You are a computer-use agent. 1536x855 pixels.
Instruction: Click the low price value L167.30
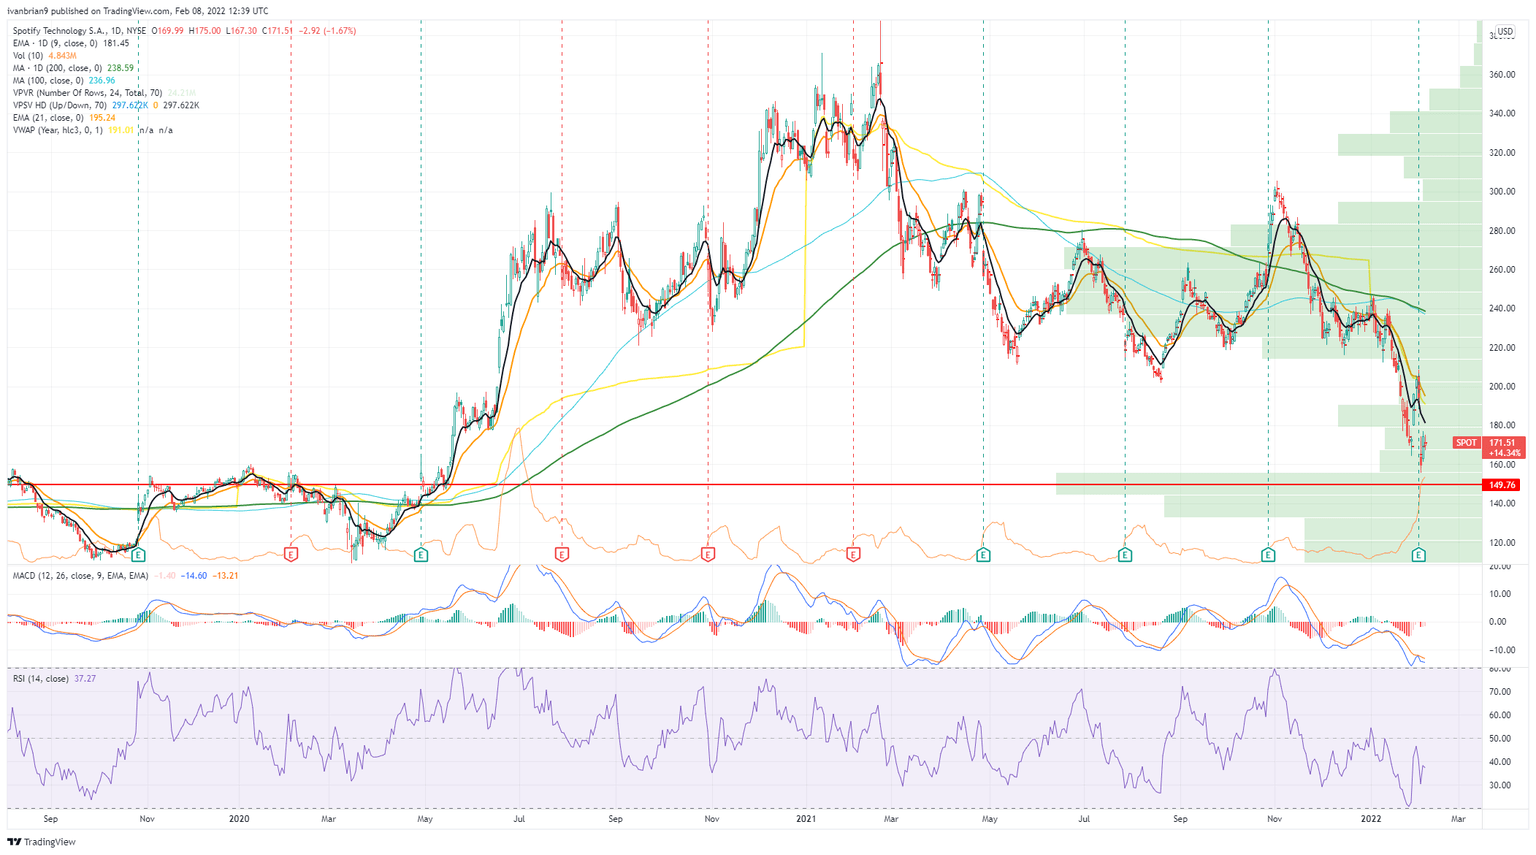pos(243,31)
